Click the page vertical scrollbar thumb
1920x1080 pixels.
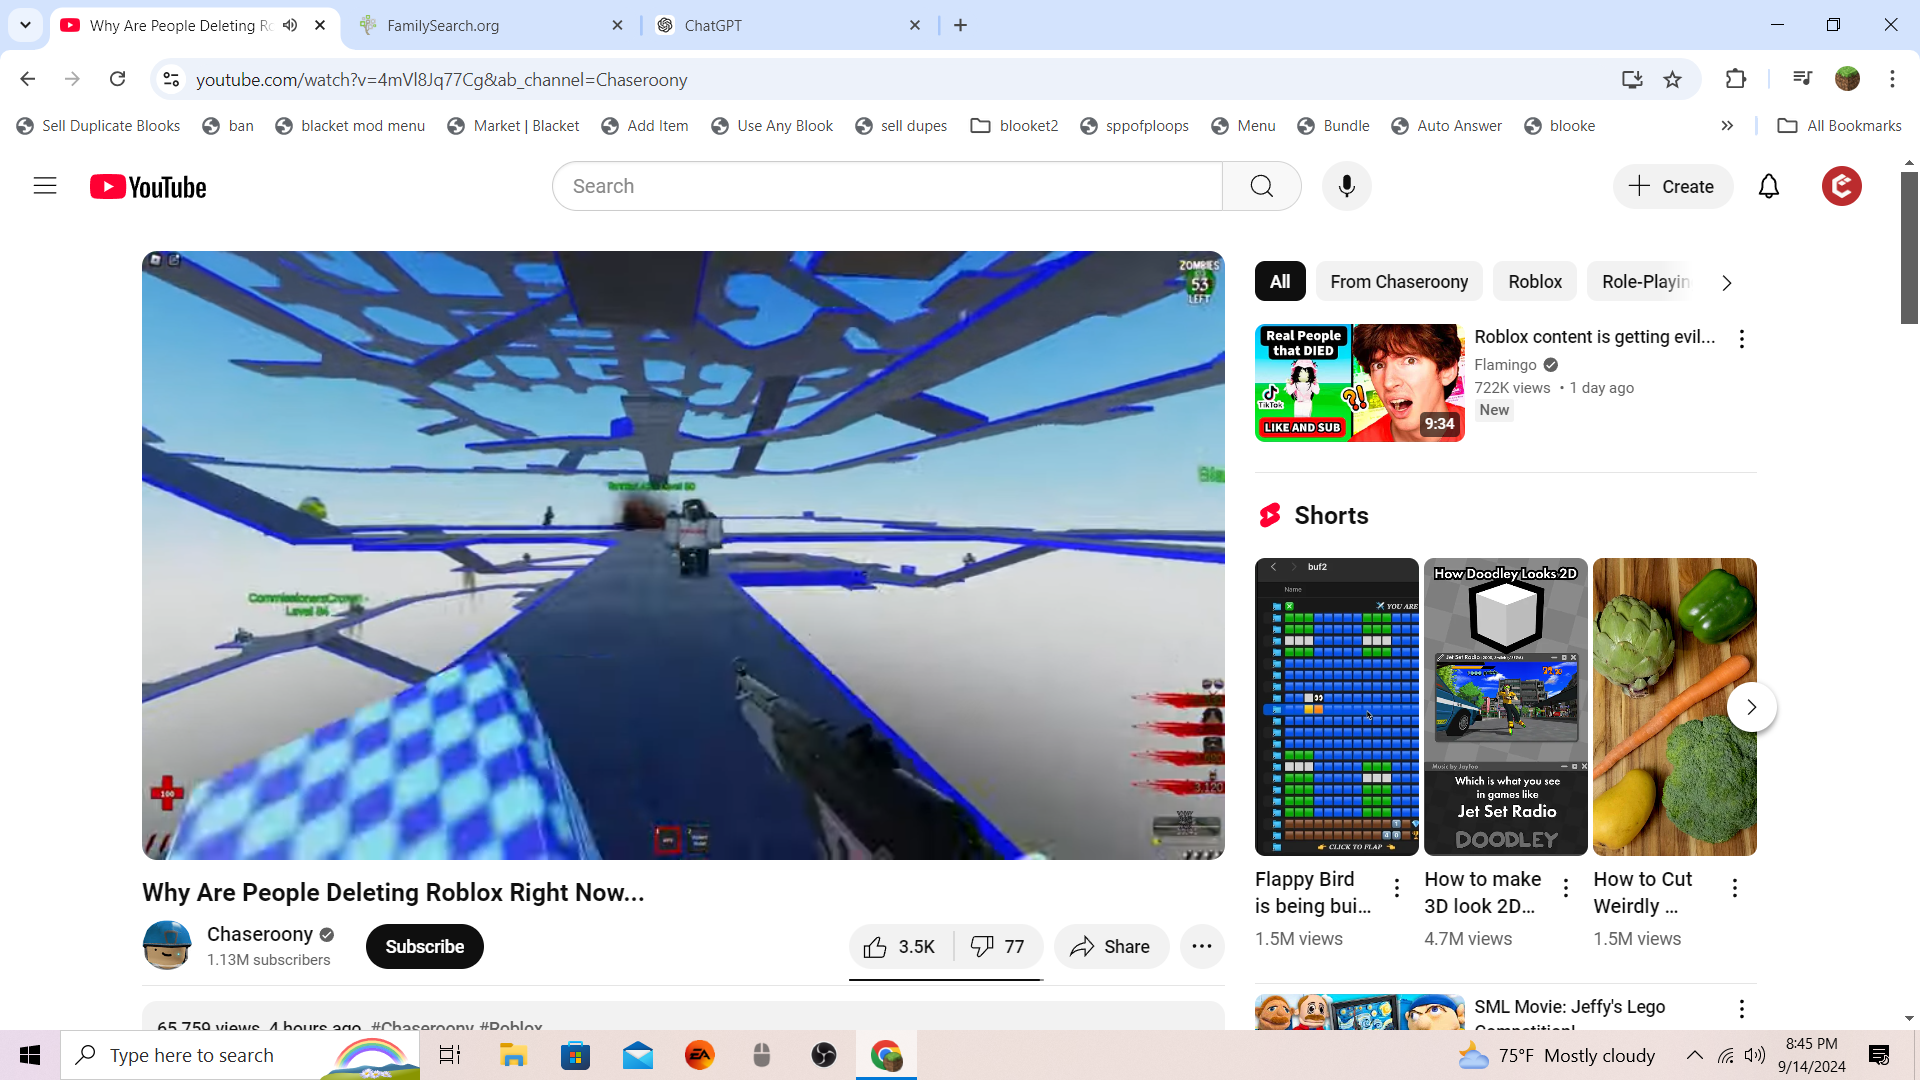1909,248
